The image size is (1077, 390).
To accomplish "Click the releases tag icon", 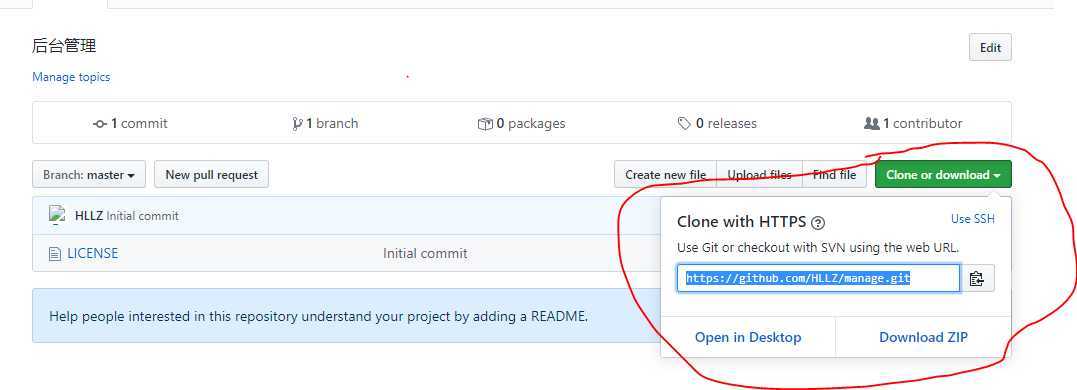I will (684, 124).
